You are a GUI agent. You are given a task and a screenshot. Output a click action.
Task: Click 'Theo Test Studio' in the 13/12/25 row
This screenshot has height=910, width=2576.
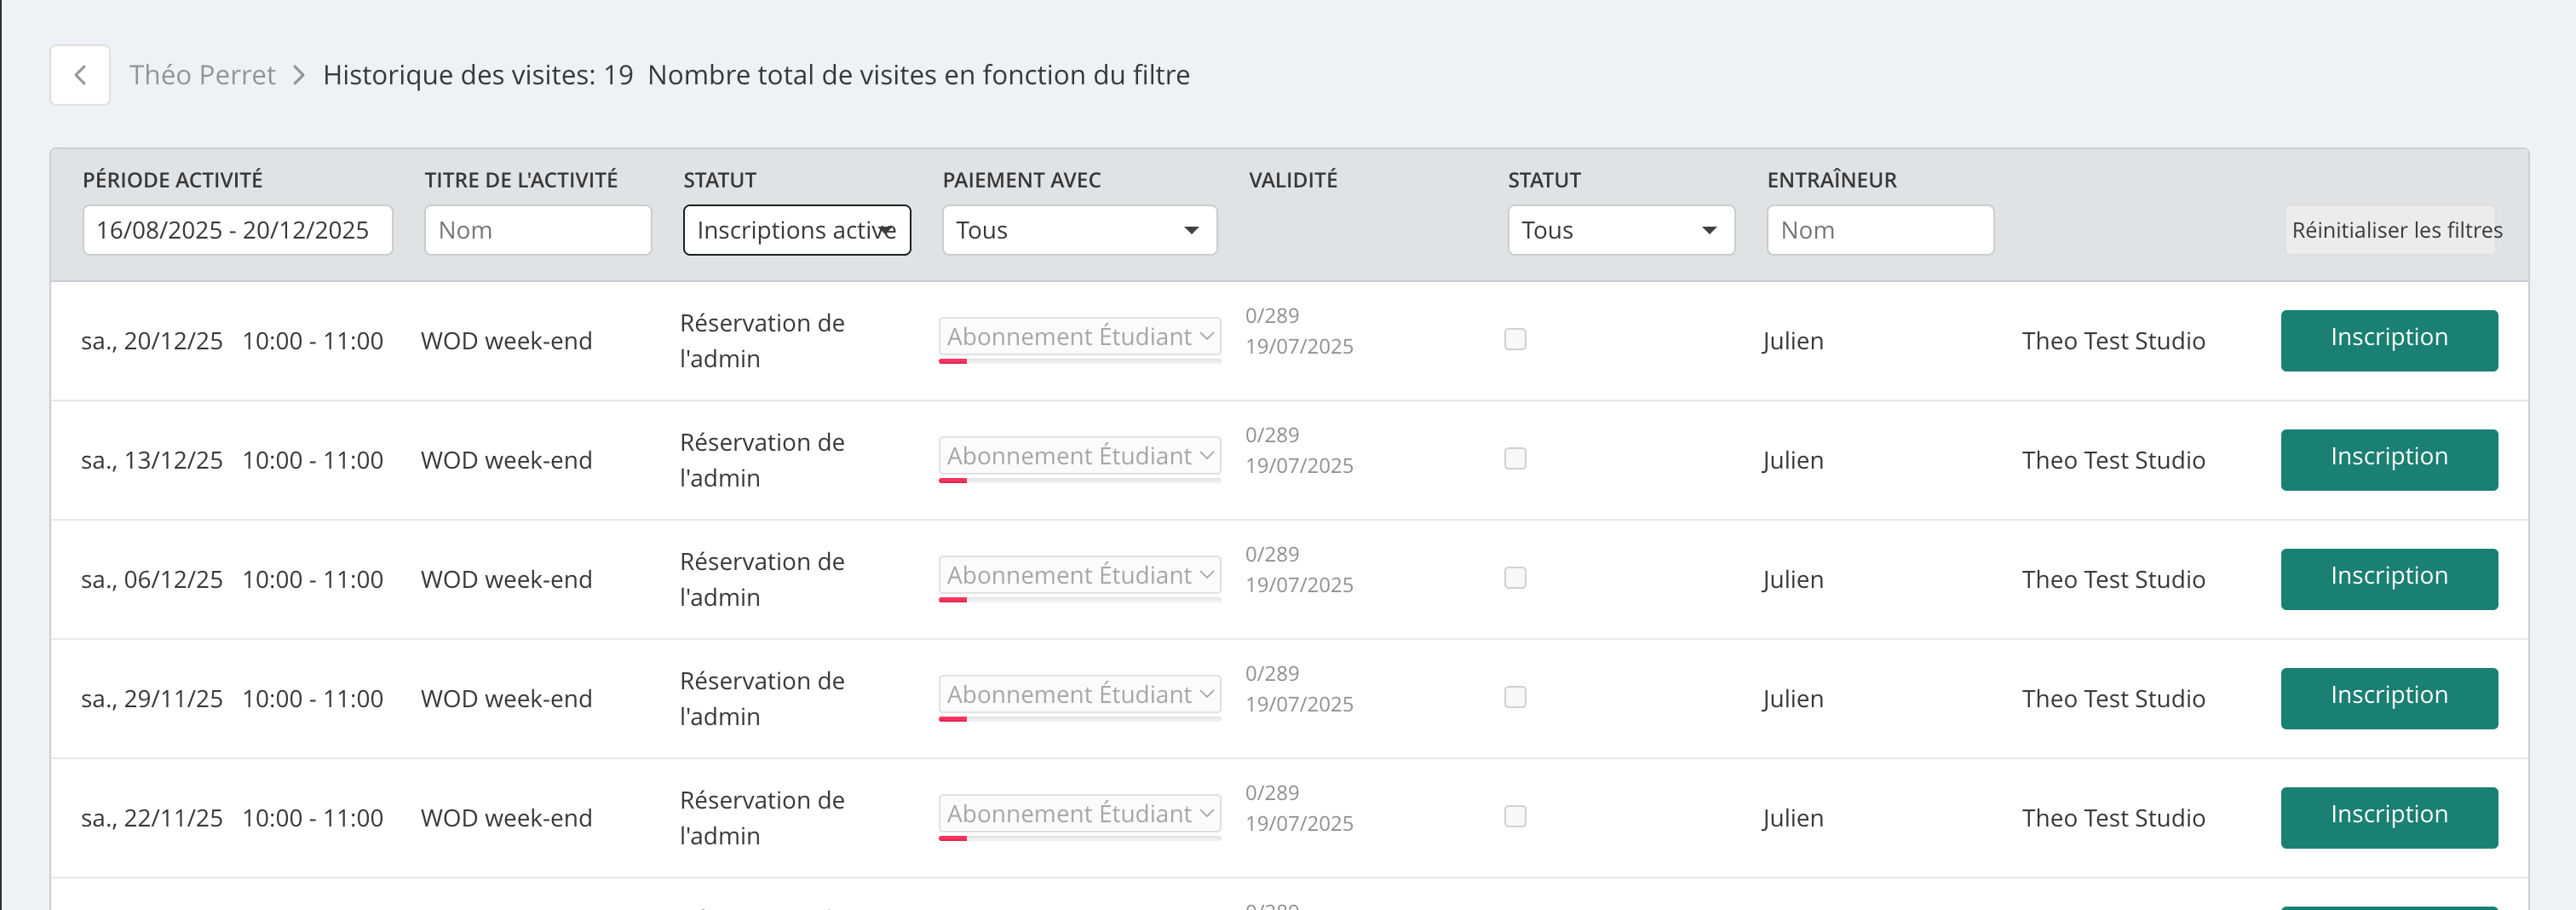(2113, 460)
